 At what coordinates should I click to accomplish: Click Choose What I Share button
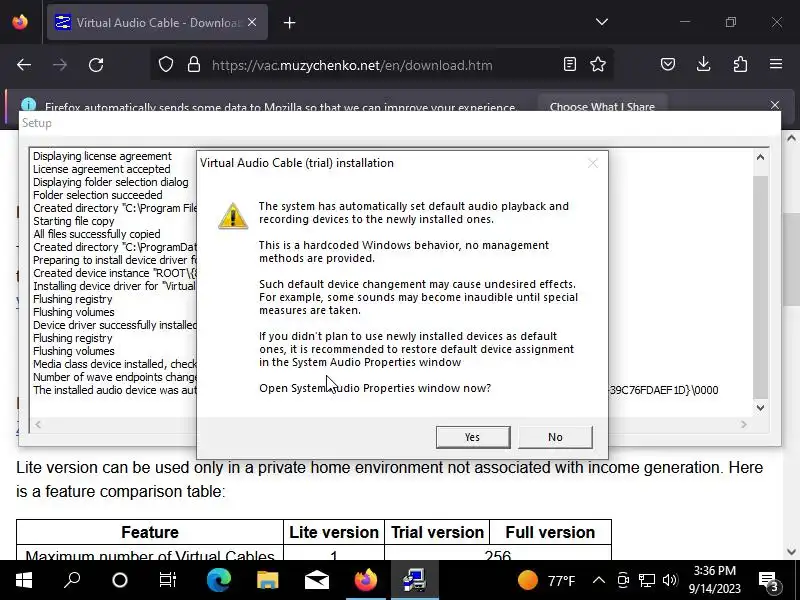[x=602, y=106]
